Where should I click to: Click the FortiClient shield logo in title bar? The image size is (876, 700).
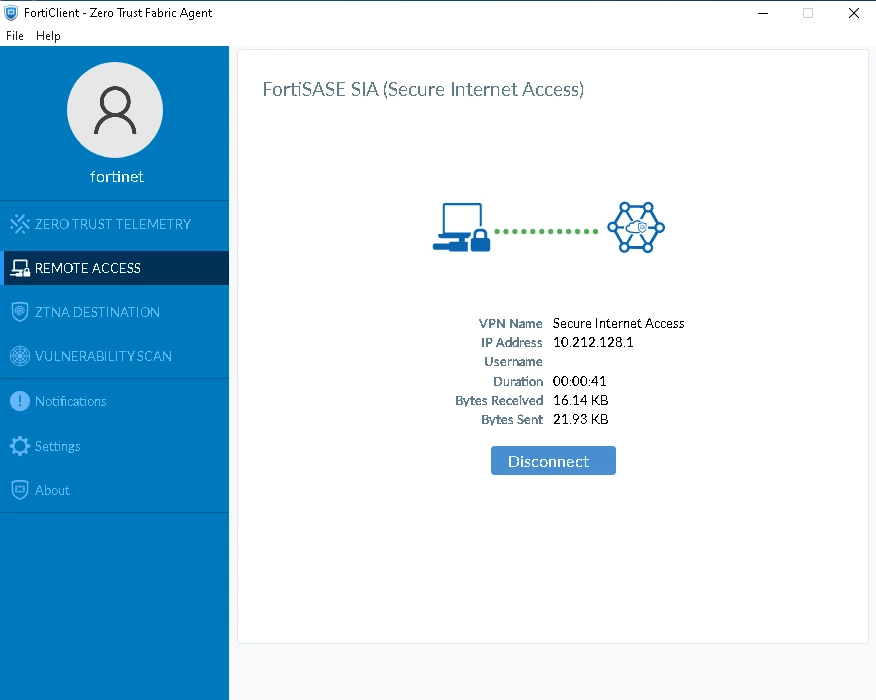[11, 12]
